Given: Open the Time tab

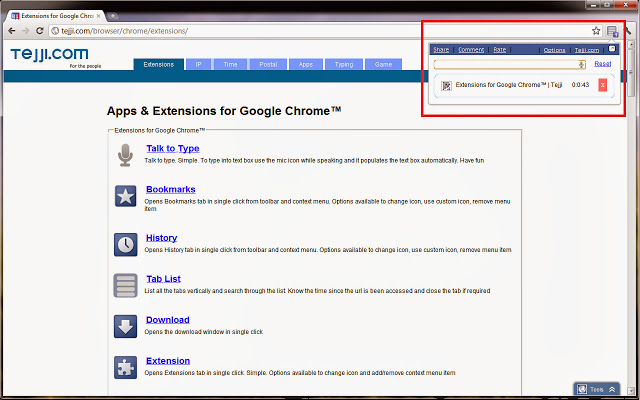Looking at the screenshot, I should (230, 64).
